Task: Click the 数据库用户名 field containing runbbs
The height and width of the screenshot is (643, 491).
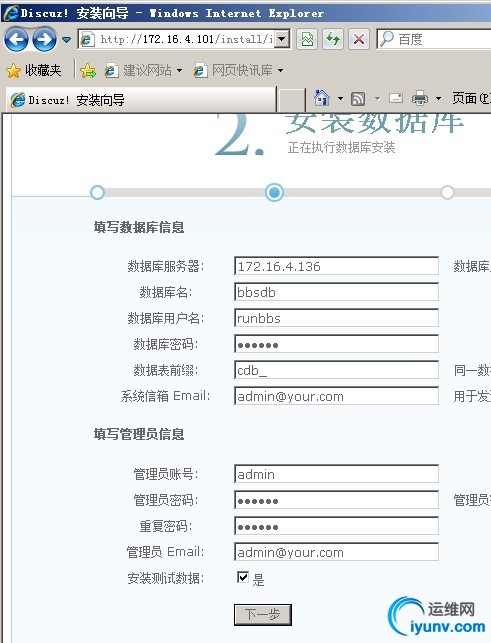Action: tap(336, 318)
